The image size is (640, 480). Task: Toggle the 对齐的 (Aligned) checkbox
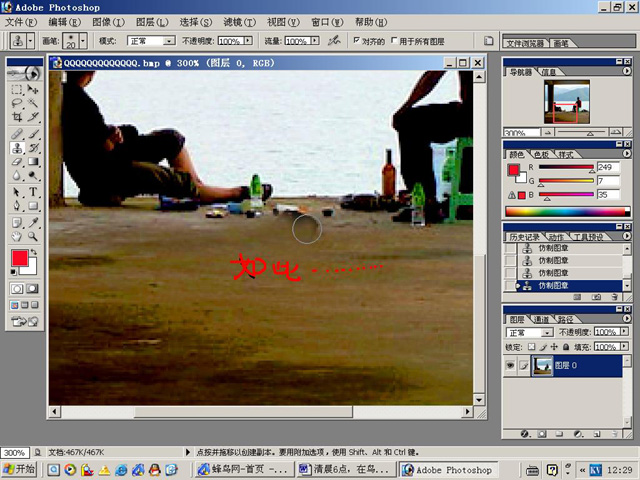[x=357, y=40]
